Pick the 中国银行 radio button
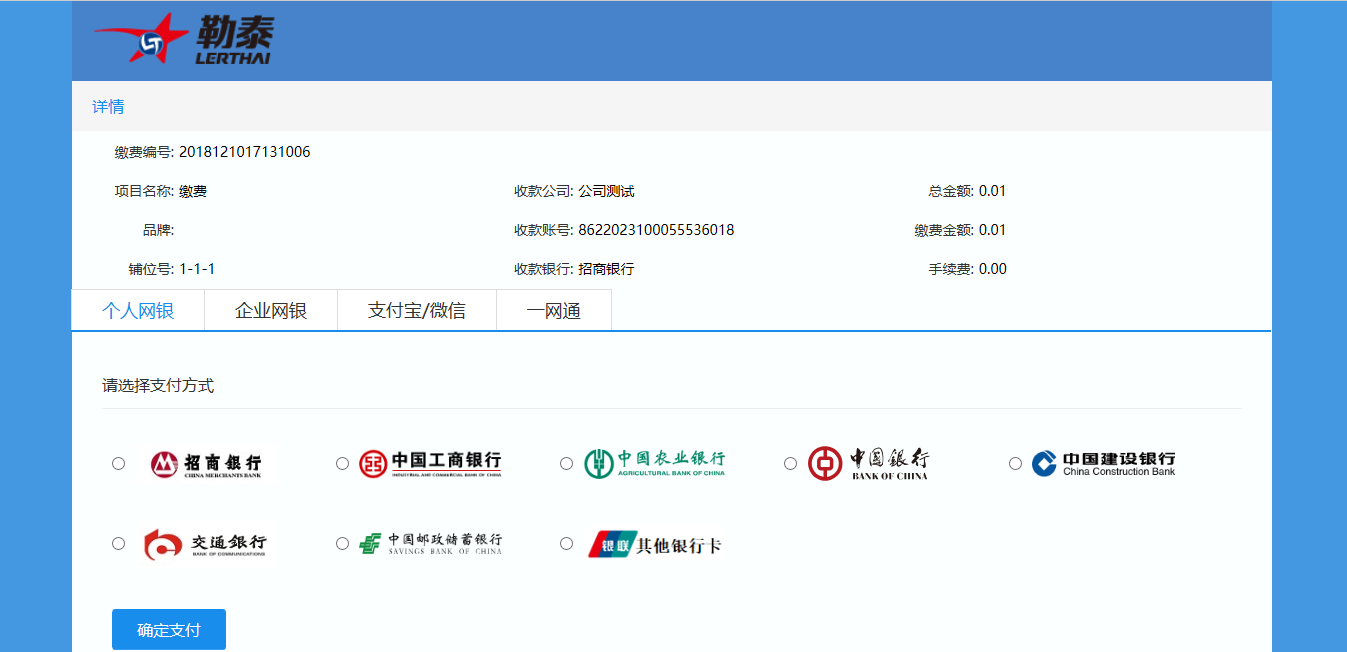This screenshot has width=1347, height=652. (791, 464)
